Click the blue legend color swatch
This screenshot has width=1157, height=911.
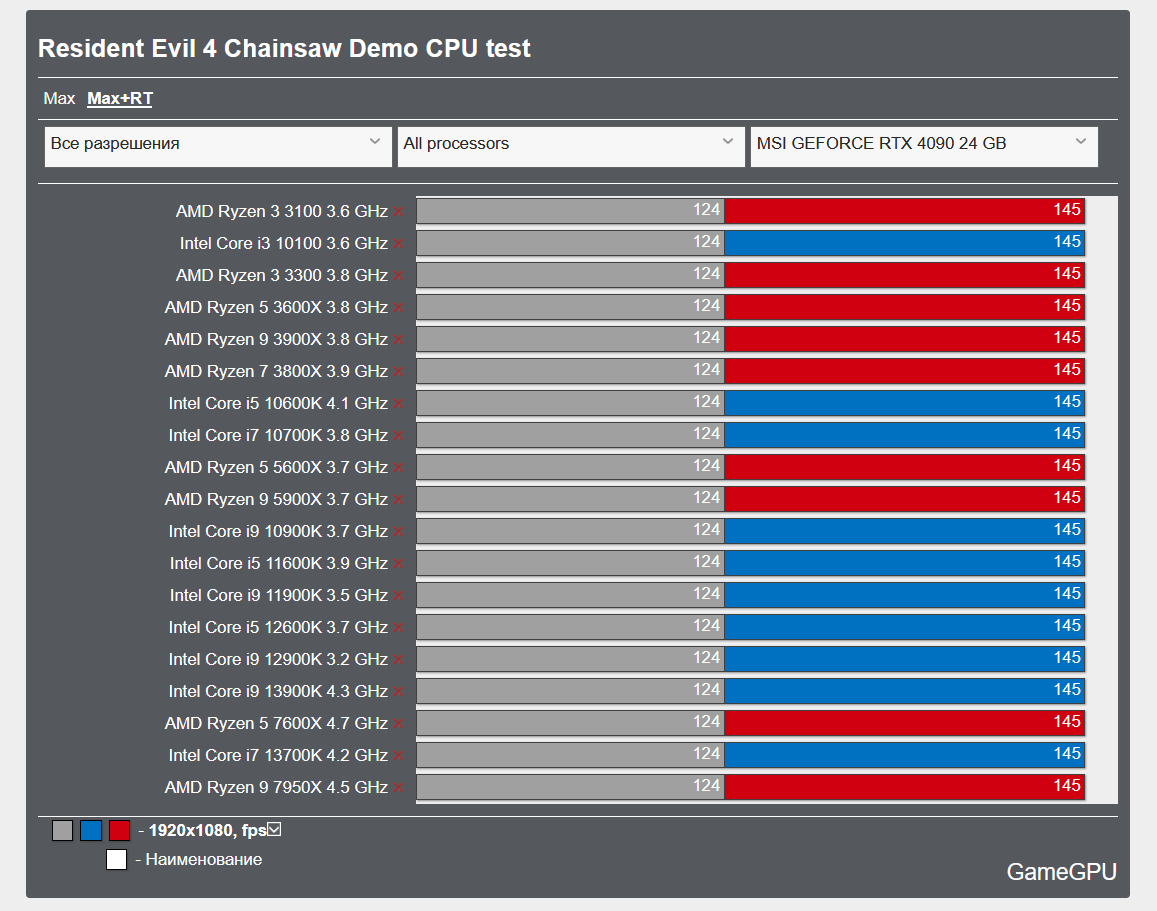click(91, 831)
